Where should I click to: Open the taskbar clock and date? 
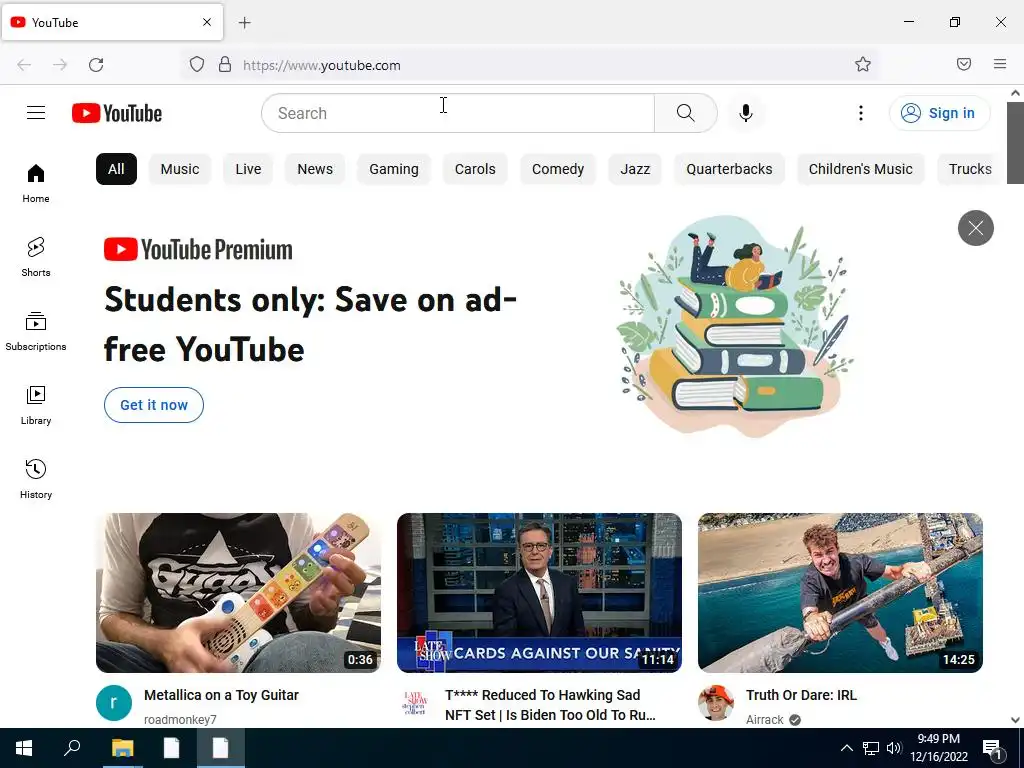939,748
